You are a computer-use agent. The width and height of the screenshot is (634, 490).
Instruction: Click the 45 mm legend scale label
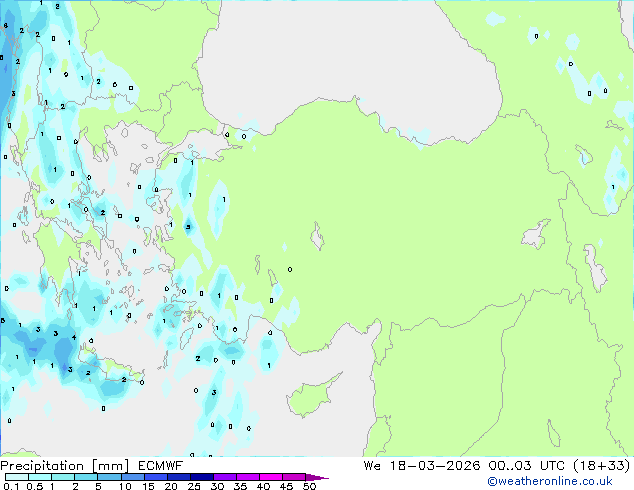[287, 487]
